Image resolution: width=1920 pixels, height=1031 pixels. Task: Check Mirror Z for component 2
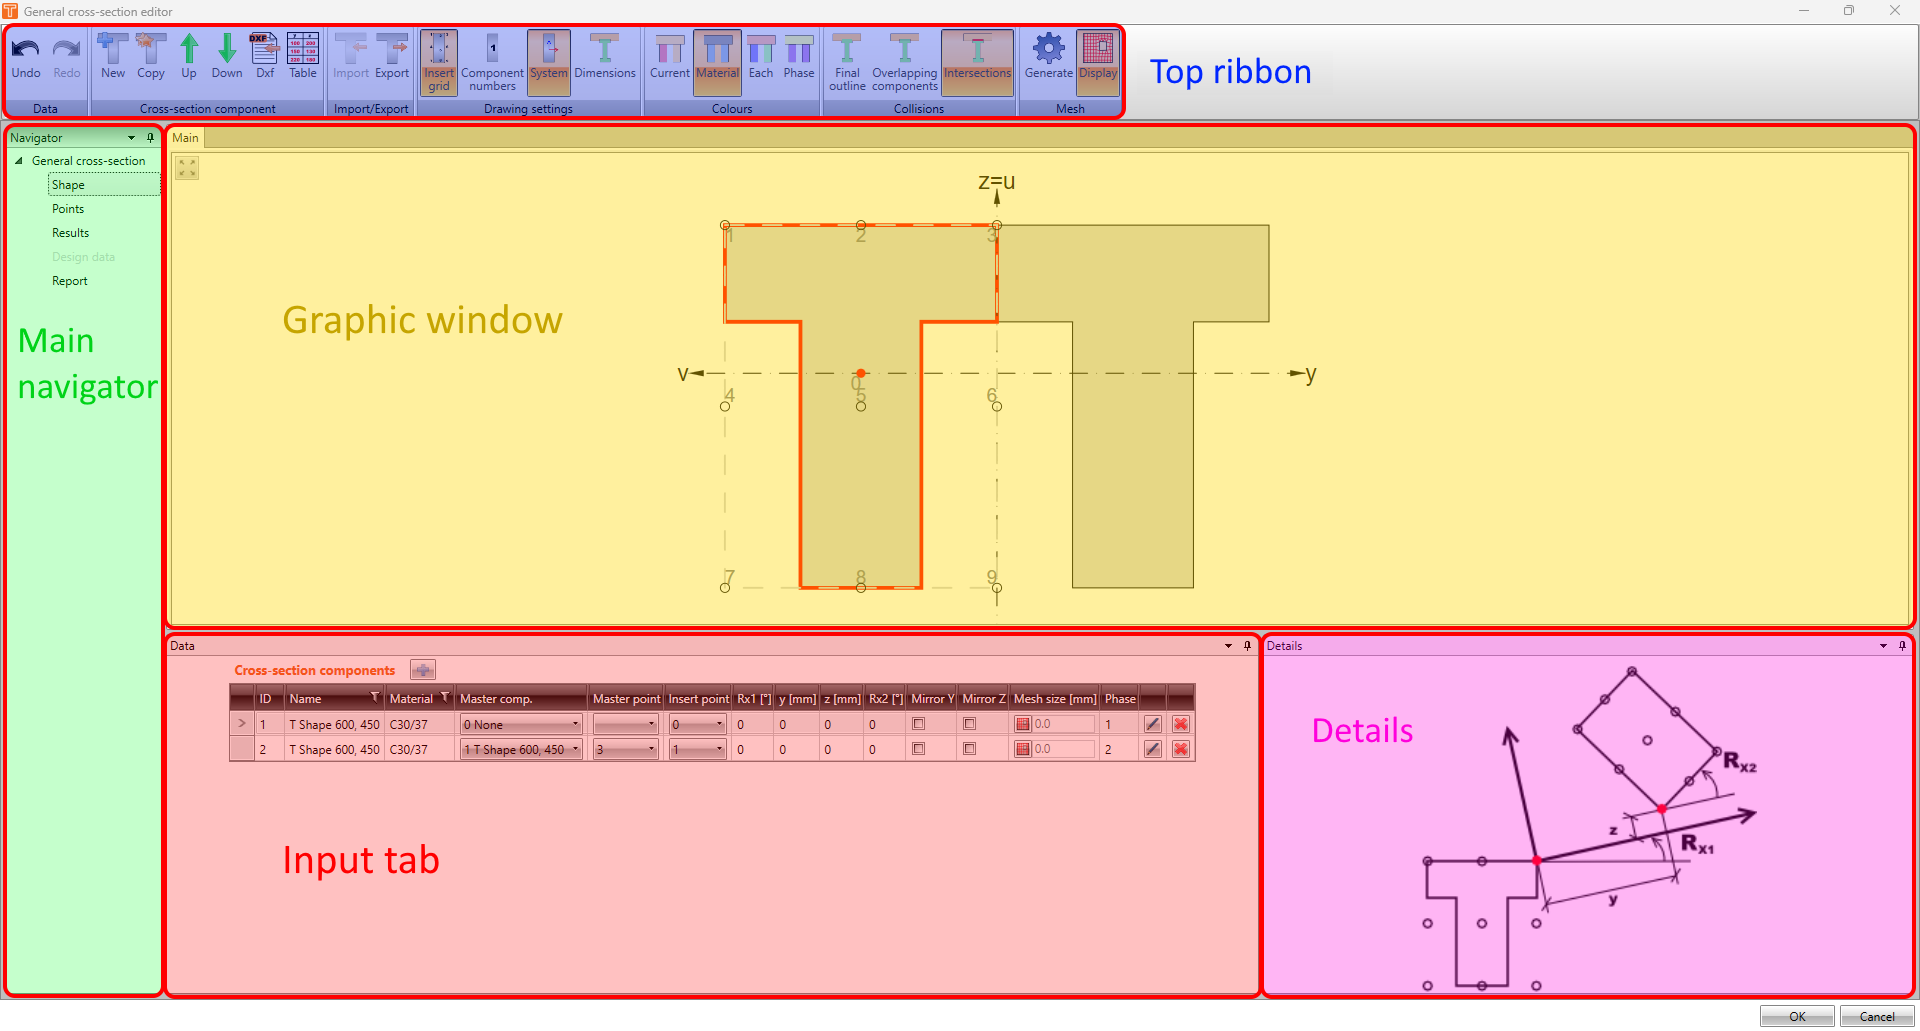pos(968,749)
